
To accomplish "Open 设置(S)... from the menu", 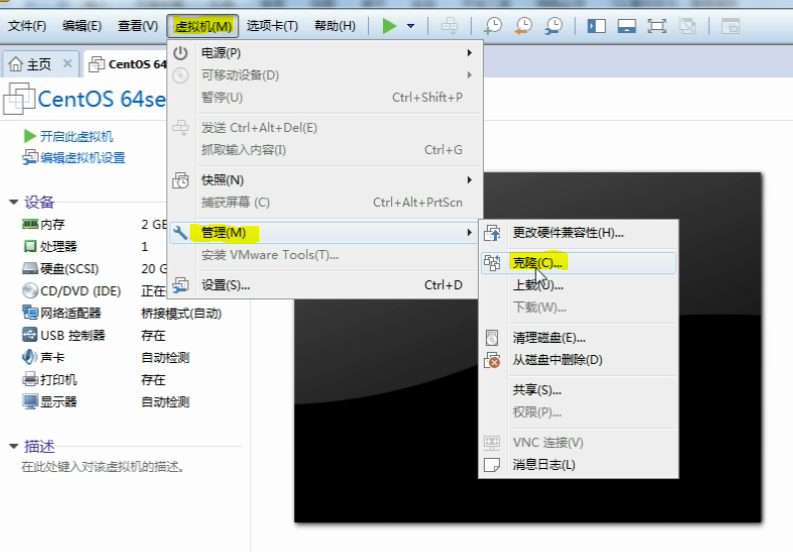I will (x=325, y=285).
